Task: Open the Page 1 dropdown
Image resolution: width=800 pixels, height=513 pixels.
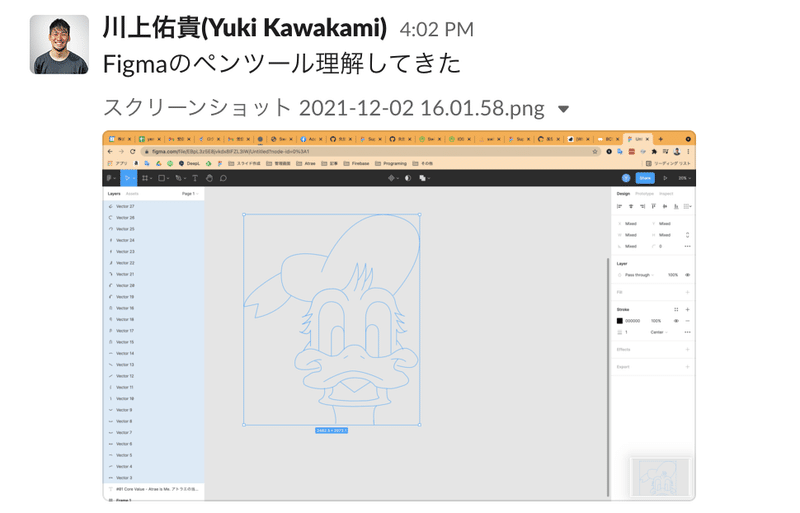Action: [x=190, y=194]
